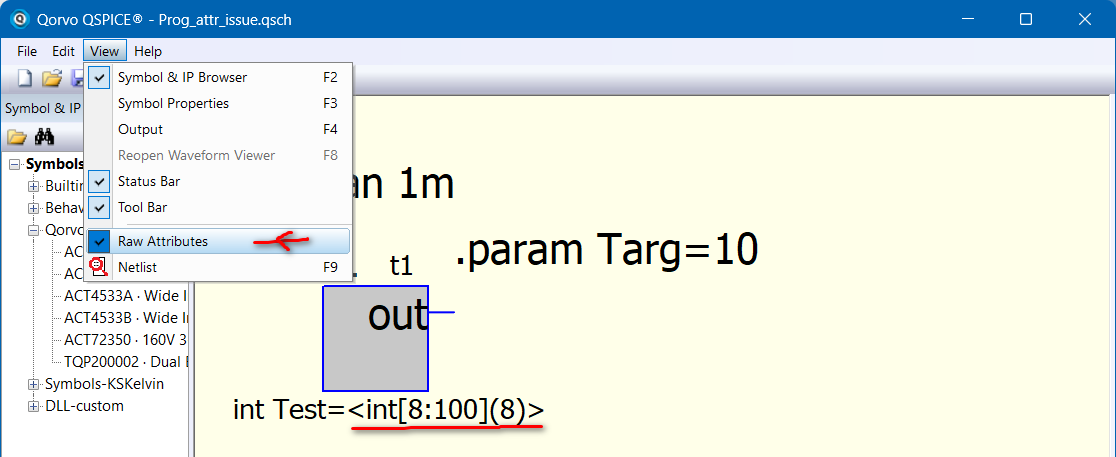This screenshot has height=457, width=1116.
Task: Minimize the QSPICE window
Action: 967,19
